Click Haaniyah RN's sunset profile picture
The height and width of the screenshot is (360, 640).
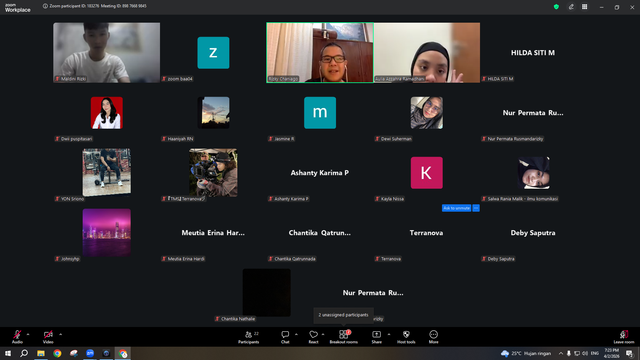(x=213, y=113)
